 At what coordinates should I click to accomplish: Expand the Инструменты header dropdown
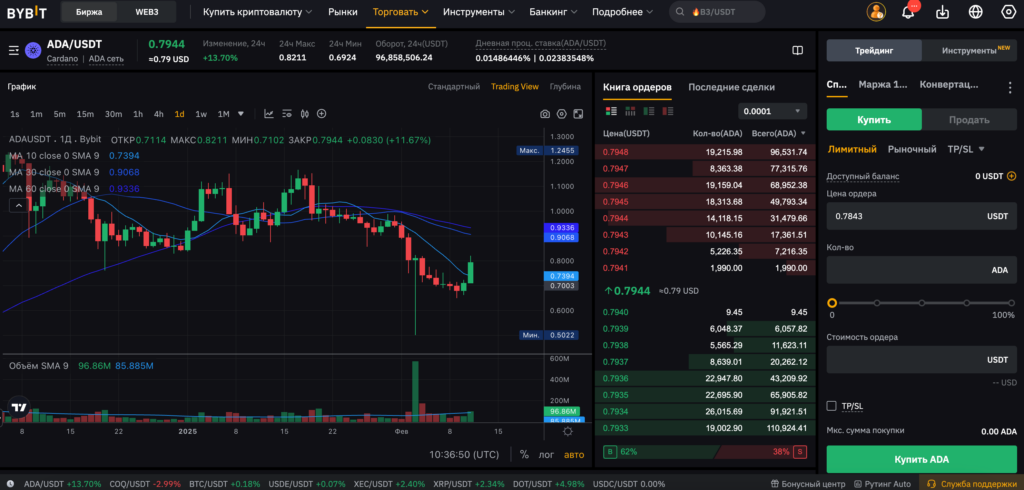click(x=479, y=12)
